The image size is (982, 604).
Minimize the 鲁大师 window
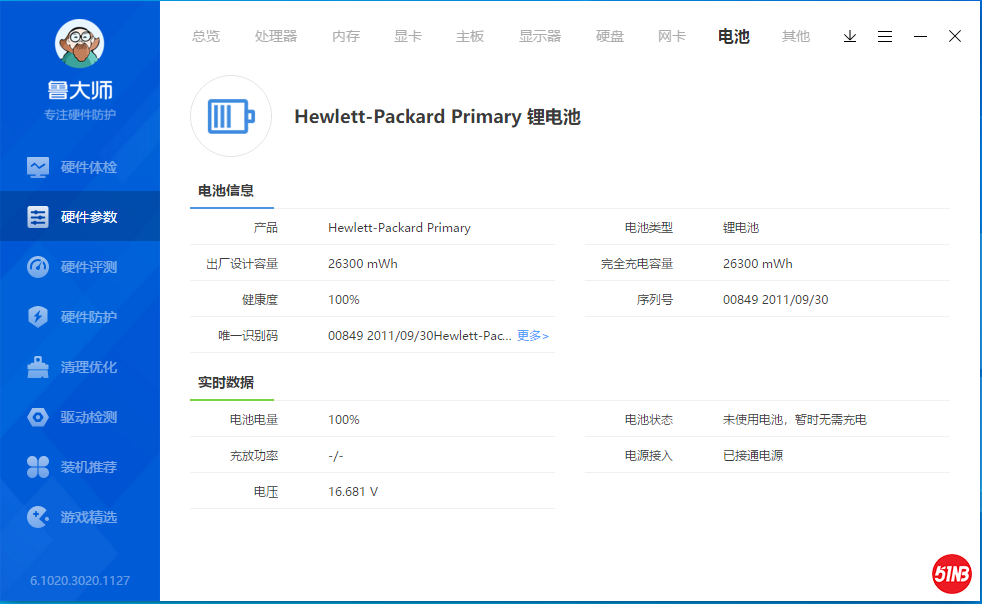coord(920,36)
